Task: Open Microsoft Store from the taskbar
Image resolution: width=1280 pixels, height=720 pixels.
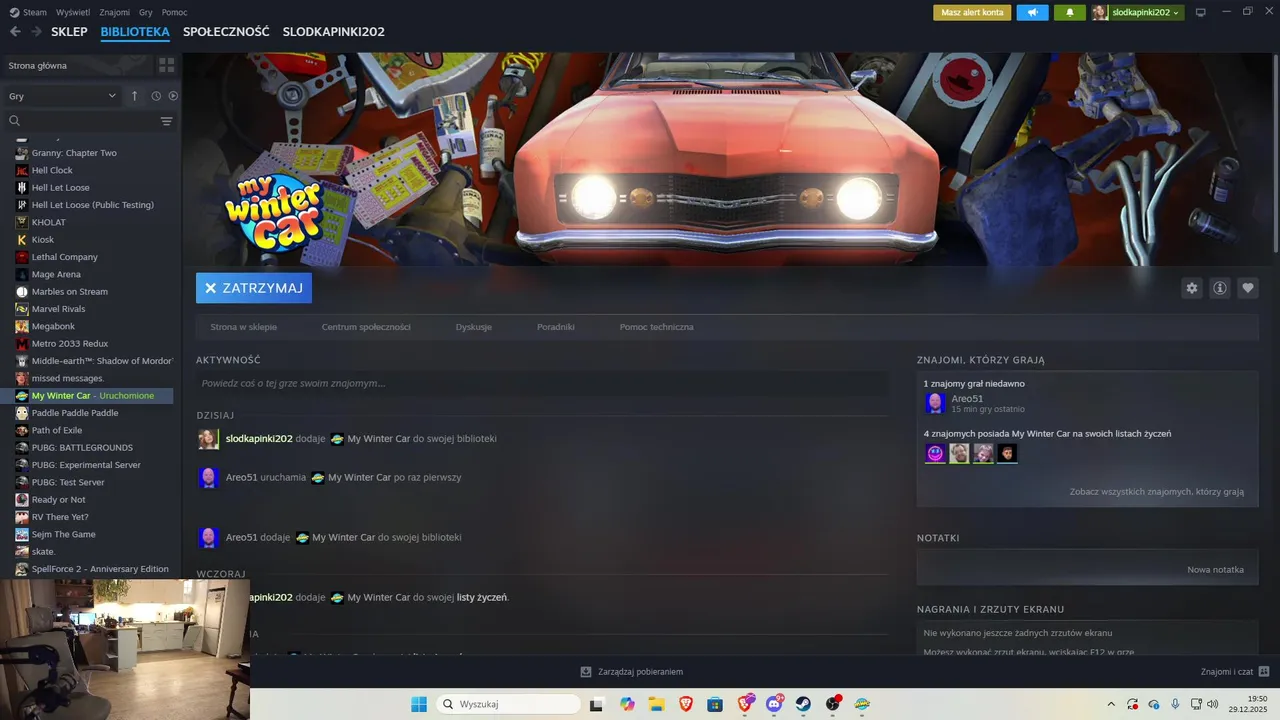Action: [x=715, y=704]
